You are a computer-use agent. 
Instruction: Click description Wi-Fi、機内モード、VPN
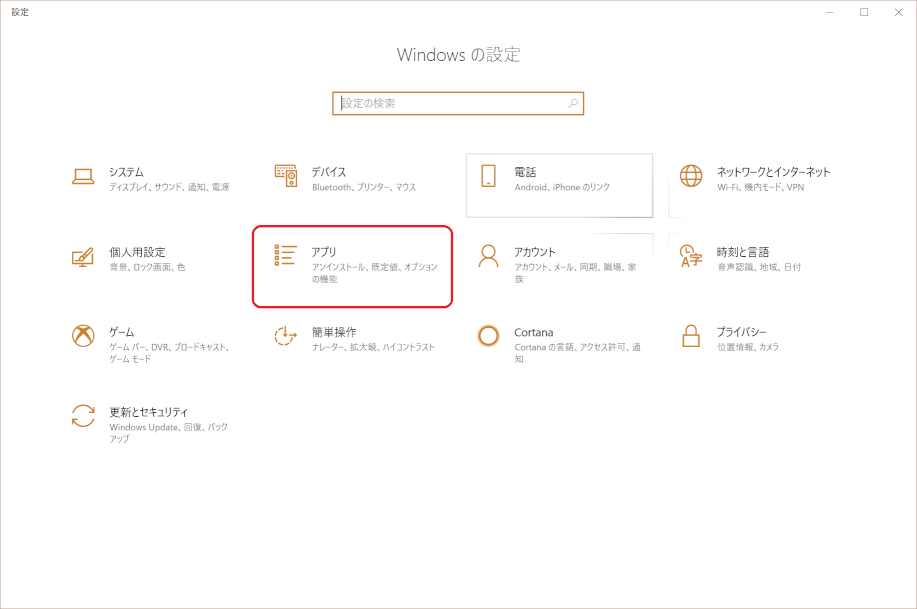pyautogui.click(x=760, y=187)
